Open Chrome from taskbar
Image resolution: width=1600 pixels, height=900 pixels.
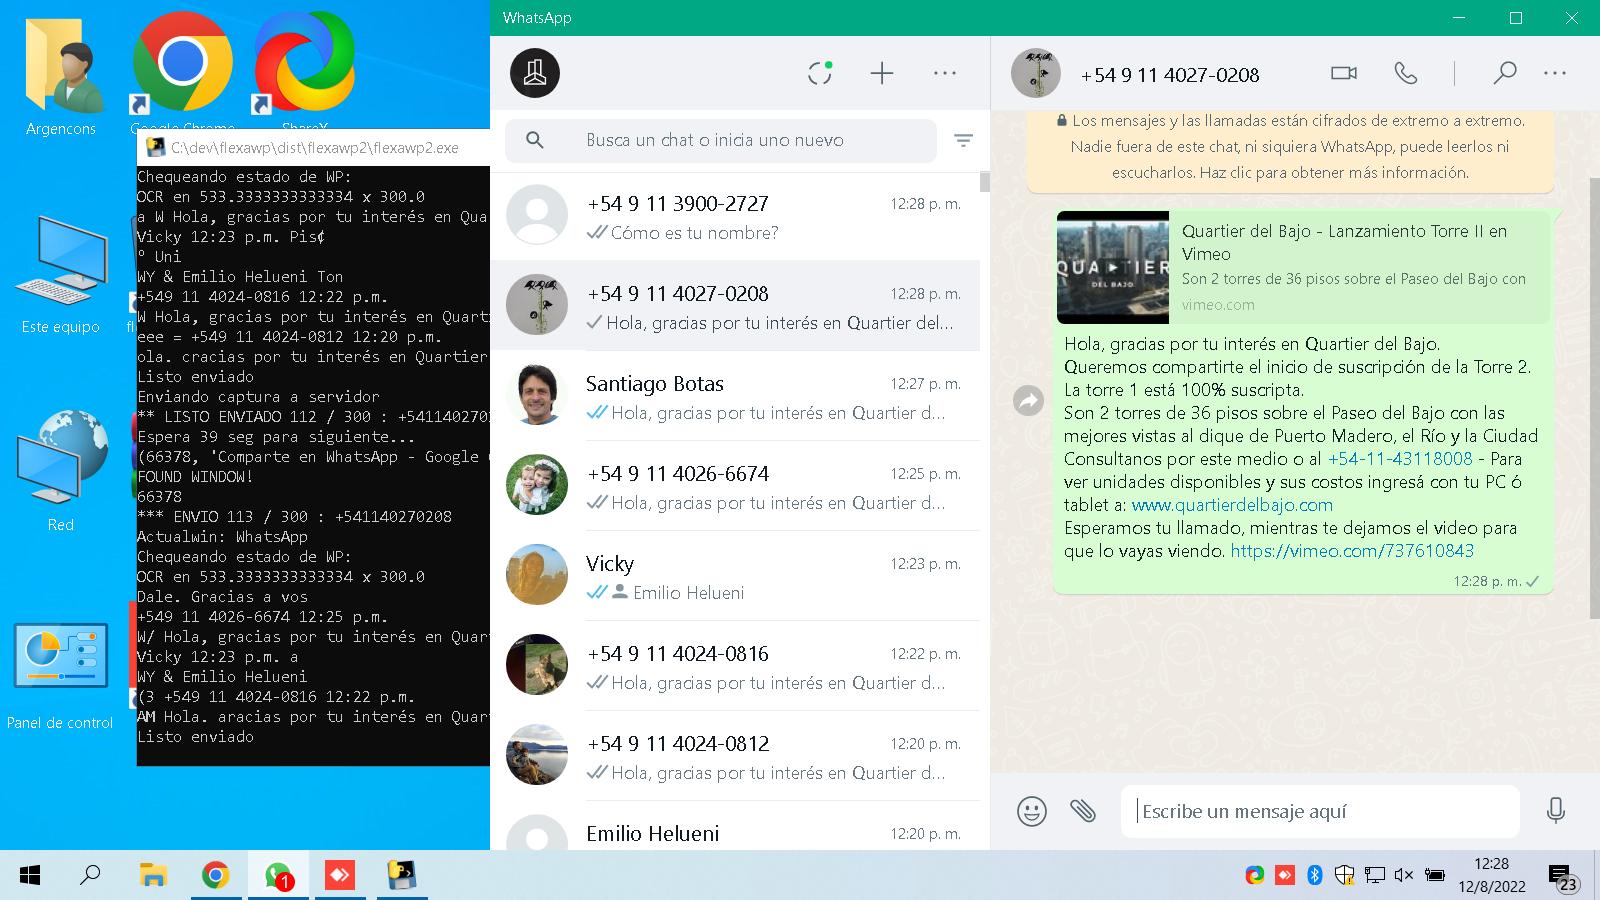[215, 876]
